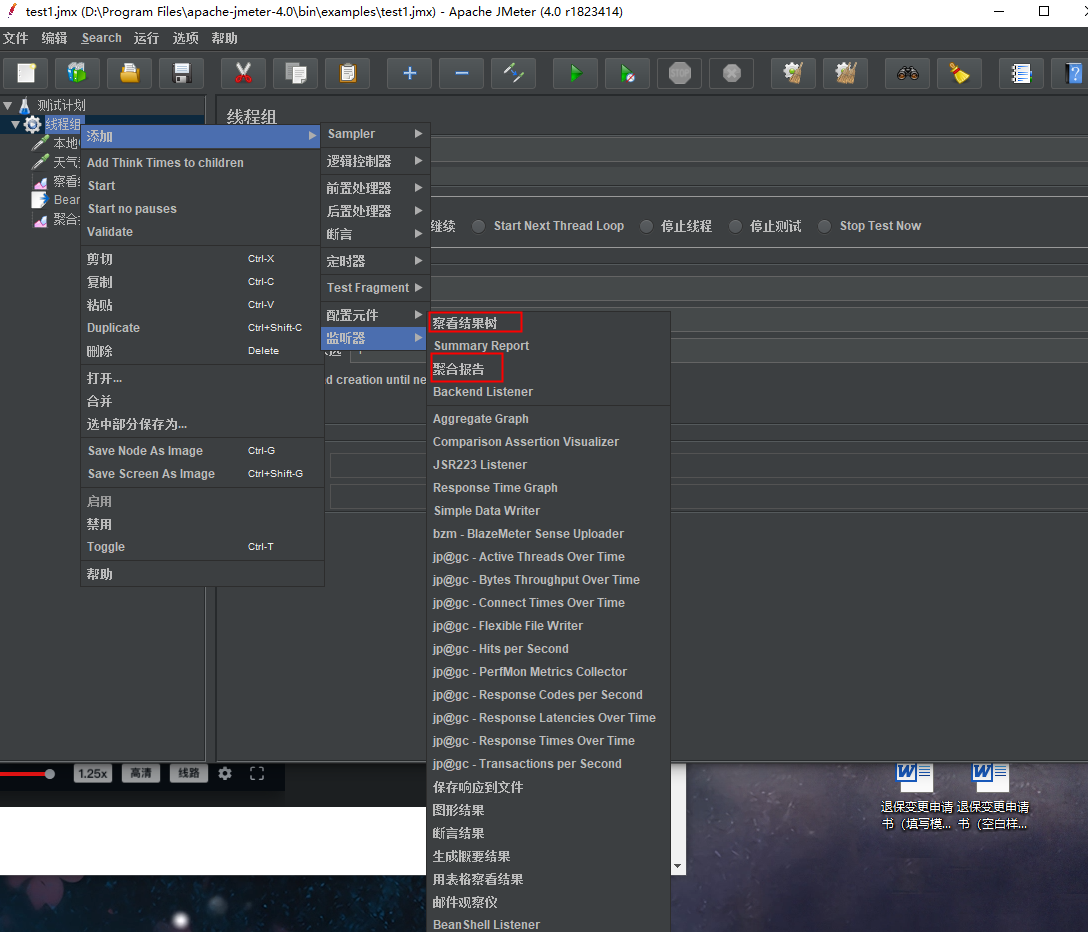Click the Copy toolbar icon
The image size is (1088, 932).
click(296, 73)
